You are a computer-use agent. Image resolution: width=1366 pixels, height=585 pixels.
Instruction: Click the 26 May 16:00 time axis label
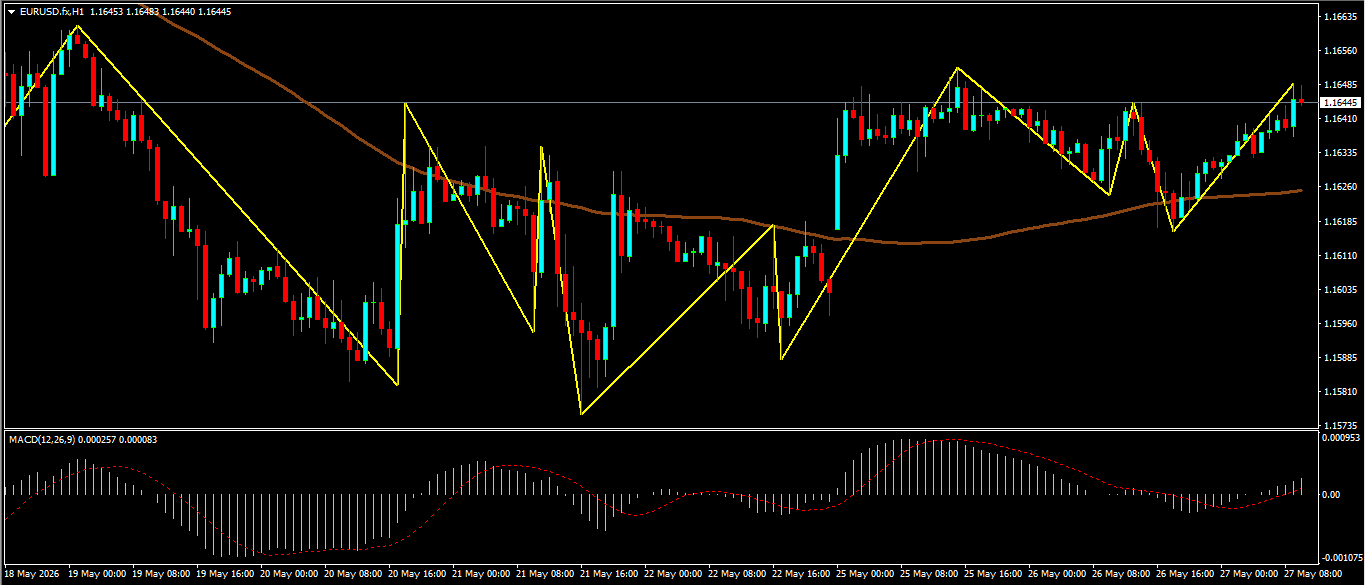click(x=1186, y=575)
